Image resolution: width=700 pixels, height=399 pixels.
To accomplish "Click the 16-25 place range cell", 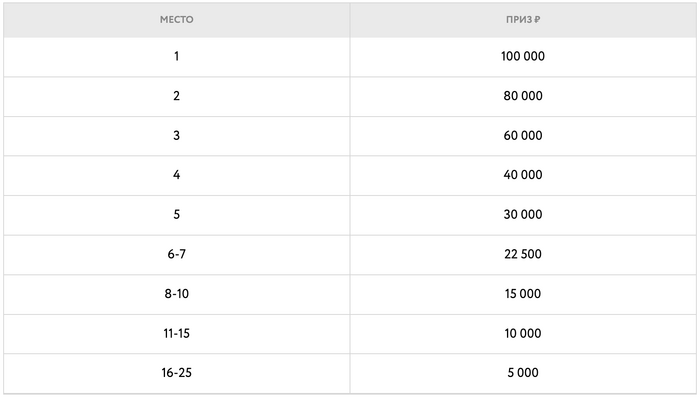I will tap(176, 374).
